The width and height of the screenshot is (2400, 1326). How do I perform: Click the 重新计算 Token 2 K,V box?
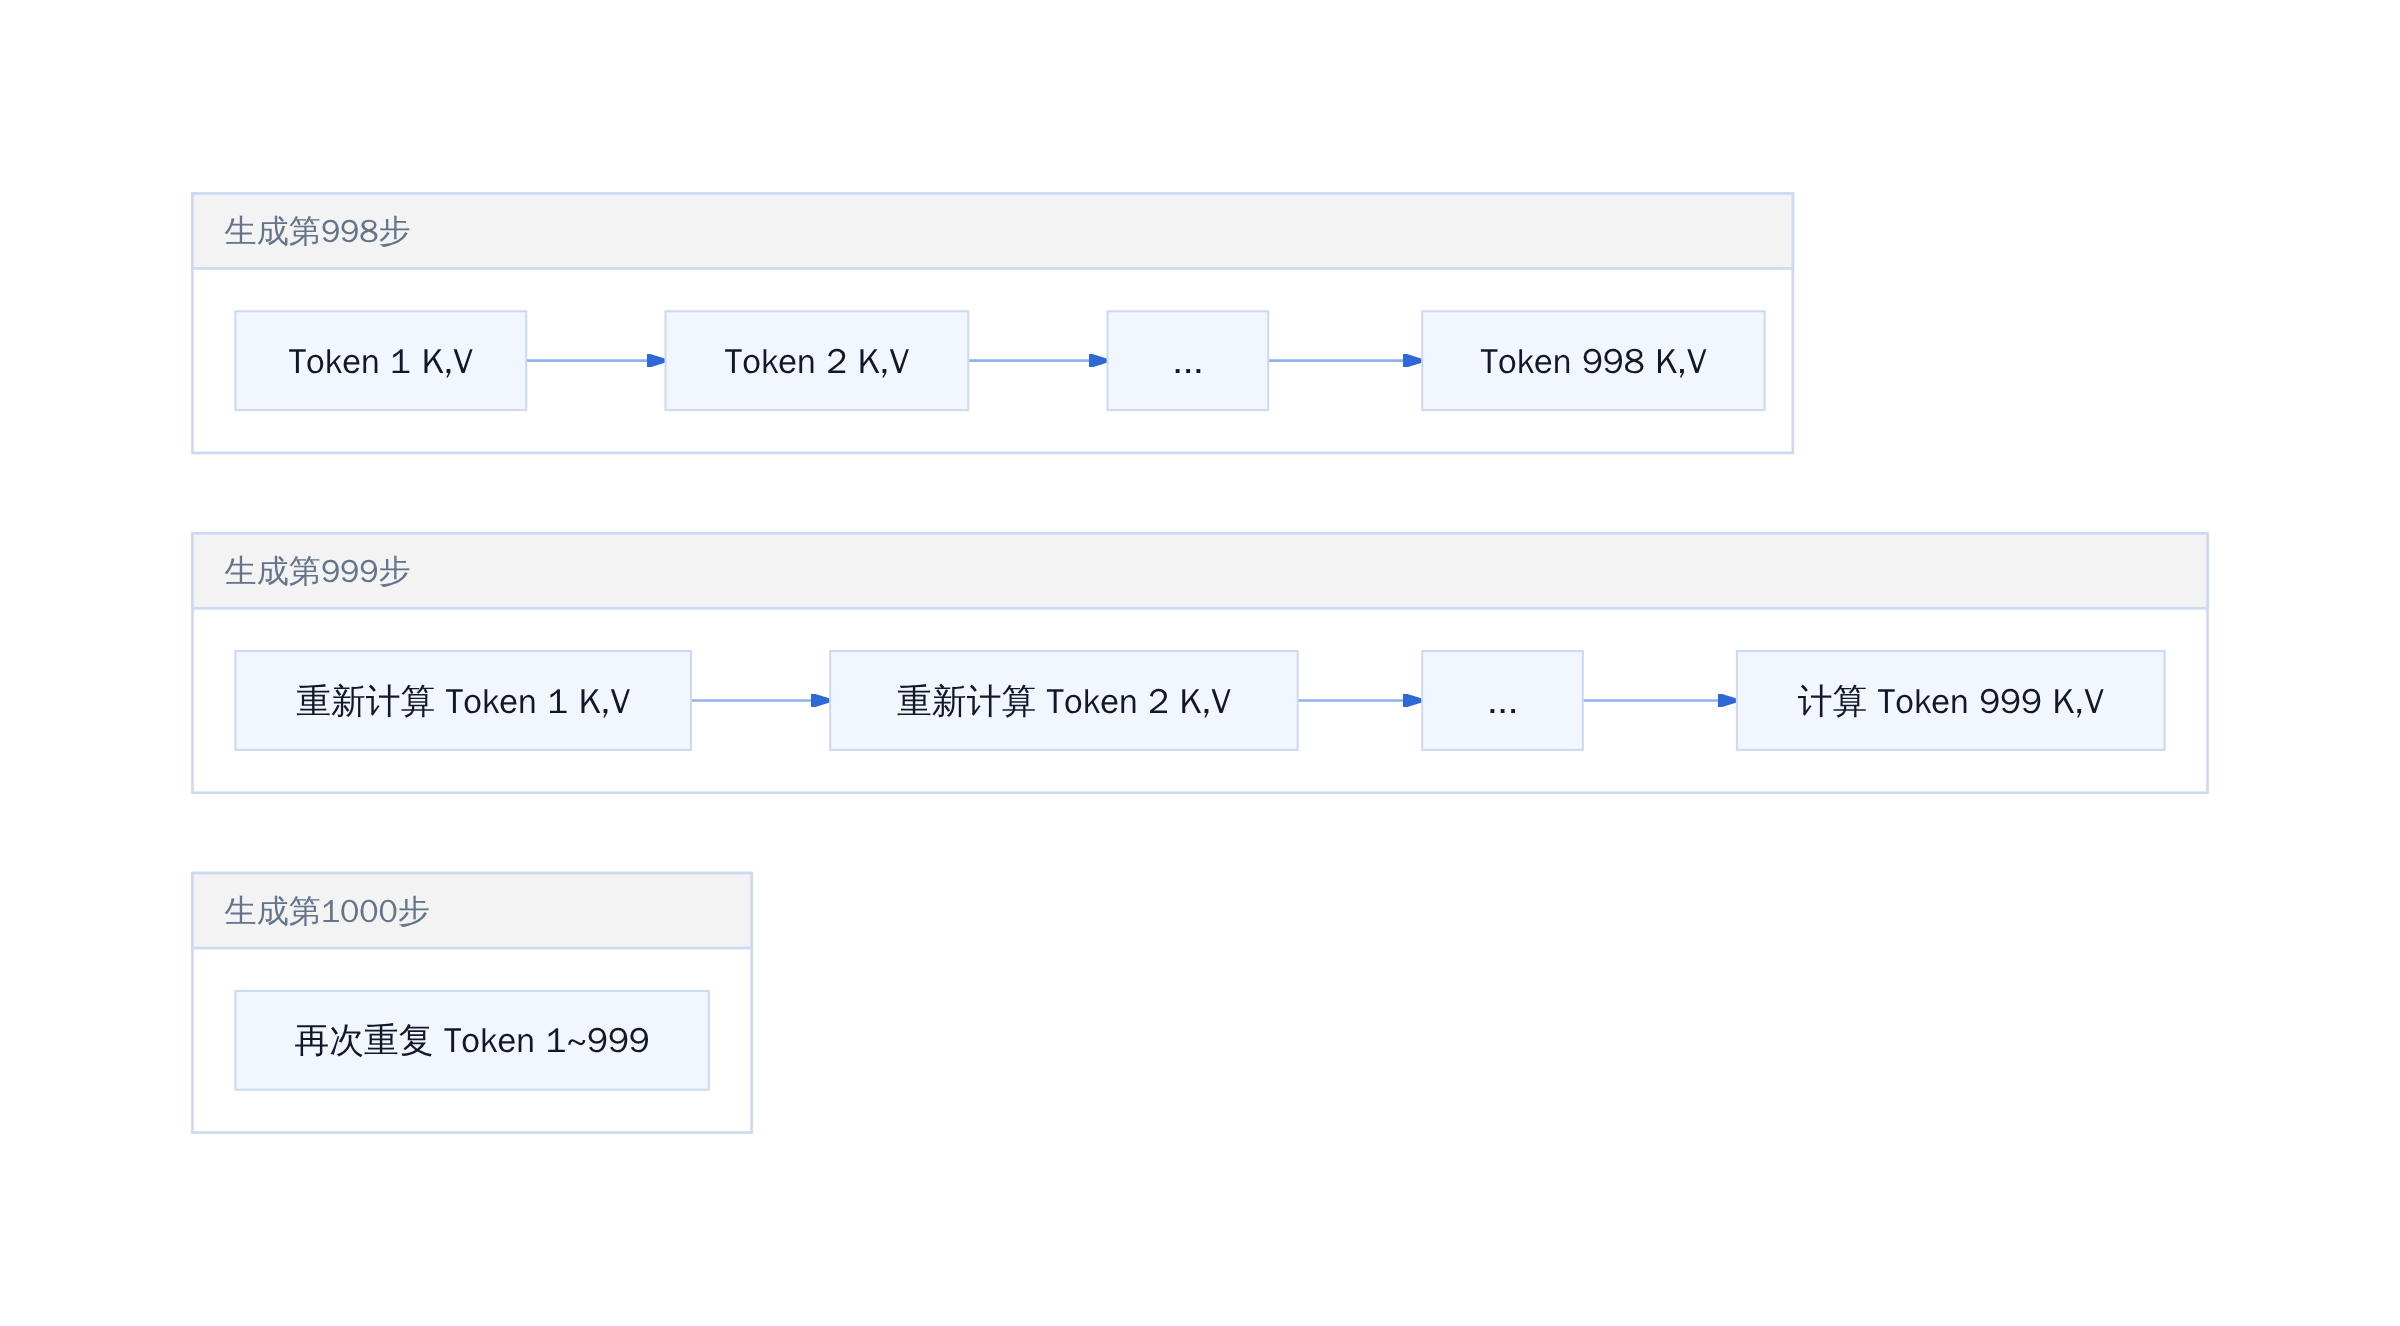tap(1064, 700)
